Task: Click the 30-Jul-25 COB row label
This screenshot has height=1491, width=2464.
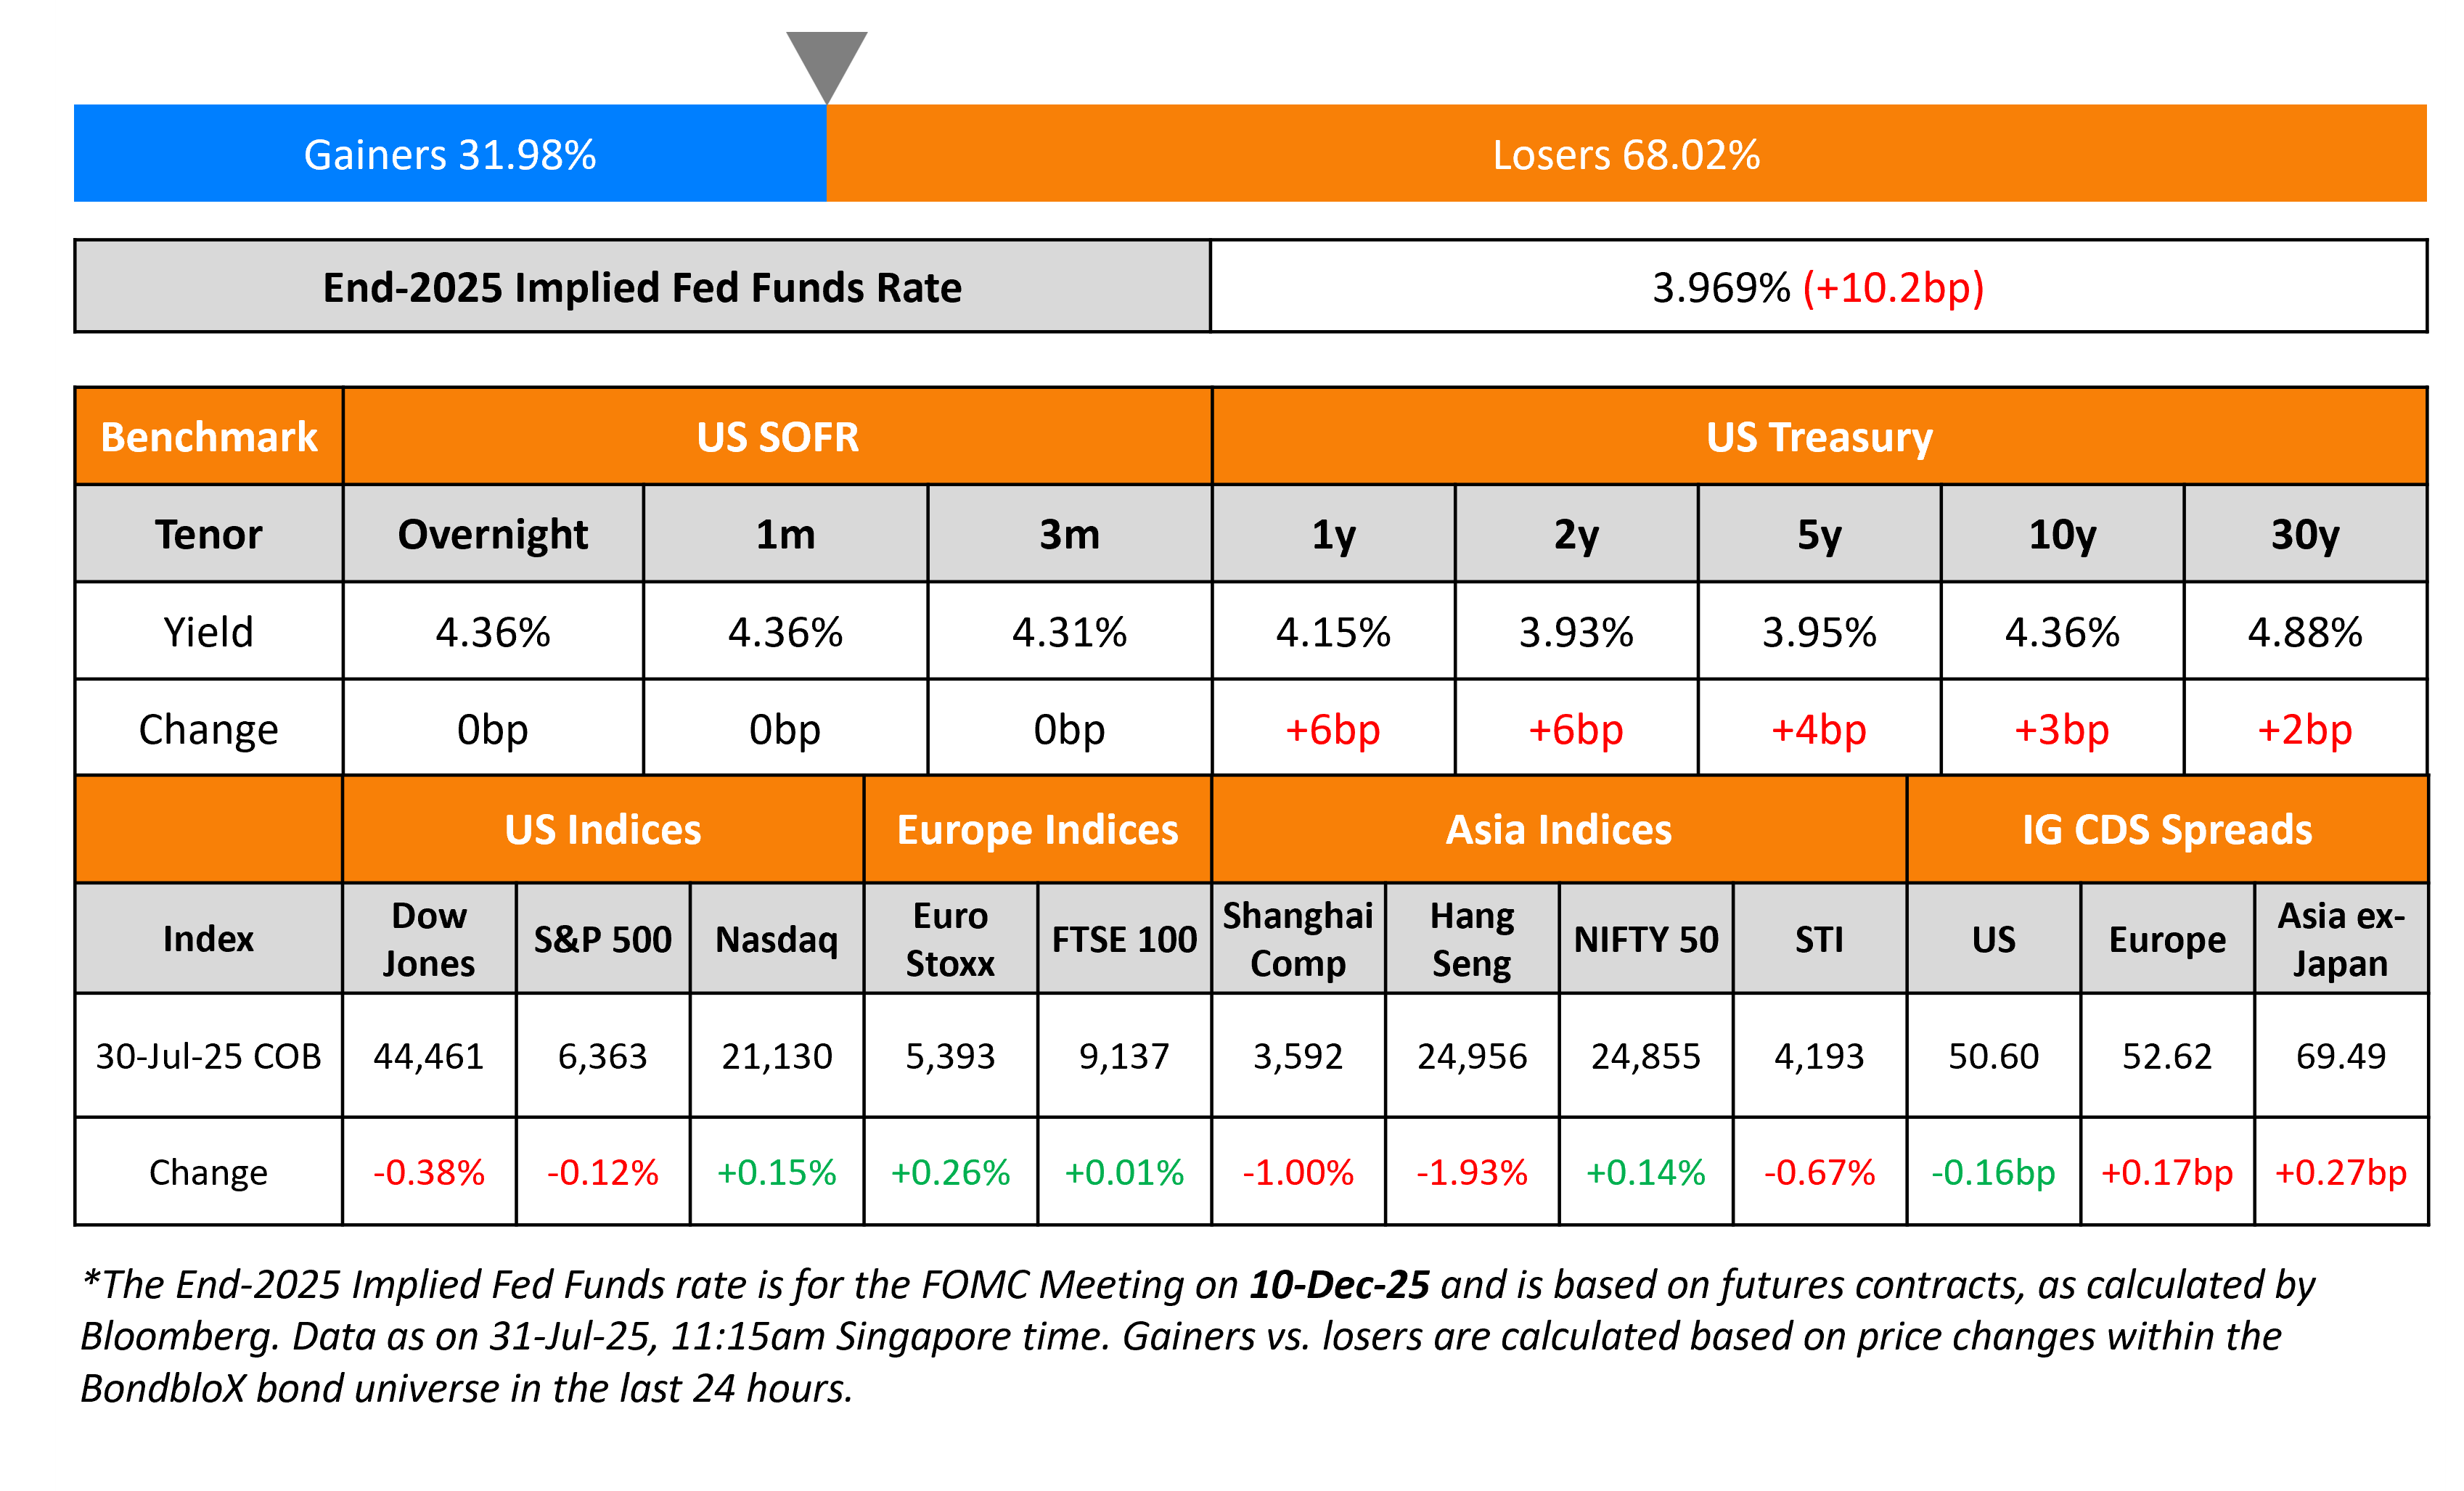Action: [208, 1056]
